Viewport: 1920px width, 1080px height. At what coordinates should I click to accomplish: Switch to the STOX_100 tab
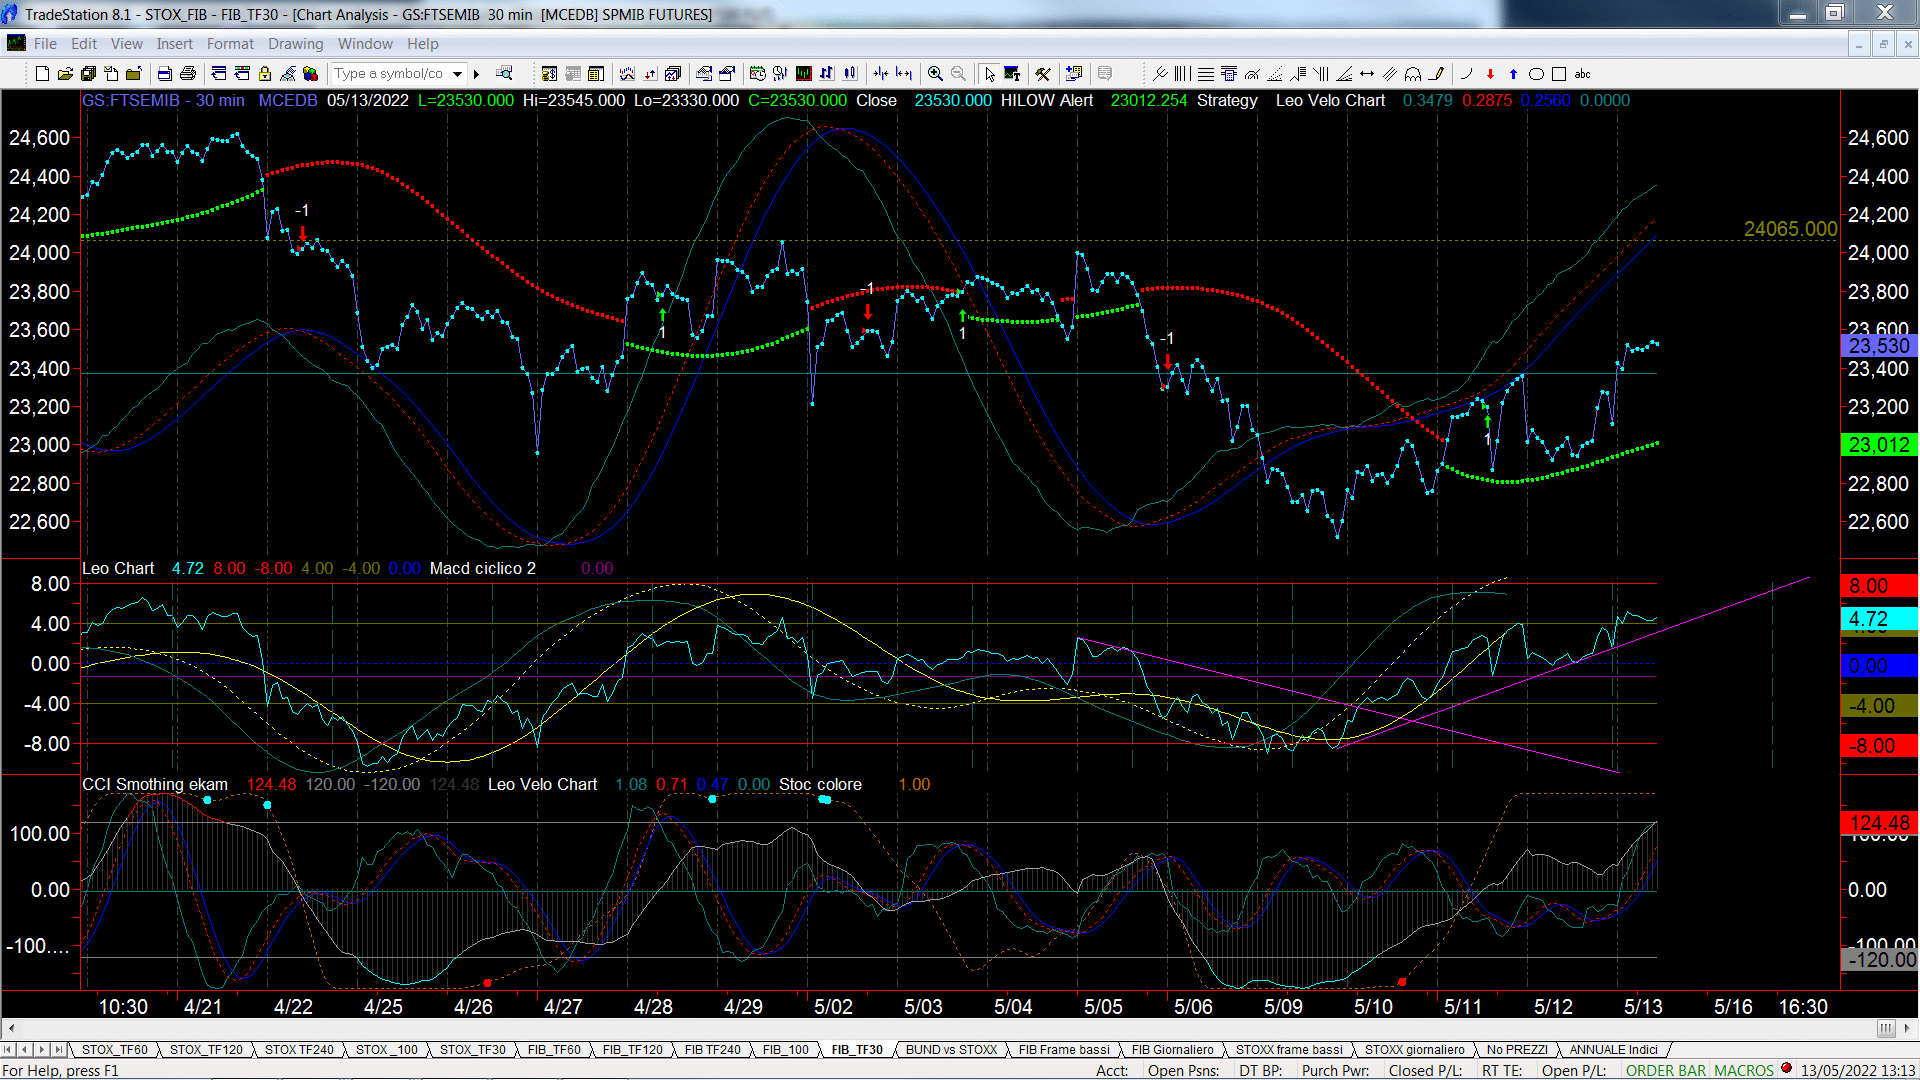[x=387, y=1049]
